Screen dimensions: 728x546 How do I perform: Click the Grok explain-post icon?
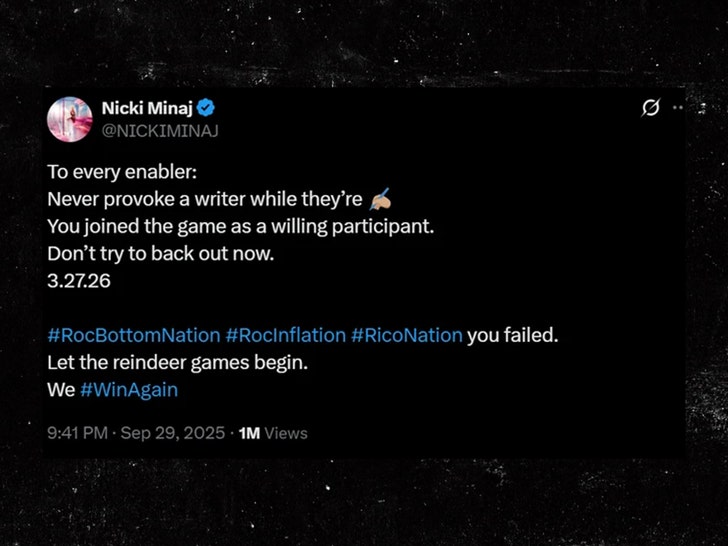[650, 109]
